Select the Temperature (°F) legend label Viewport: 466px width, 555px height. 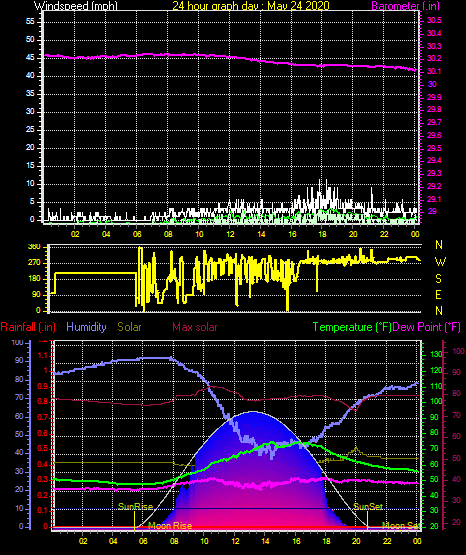click(x=352, y=327)
